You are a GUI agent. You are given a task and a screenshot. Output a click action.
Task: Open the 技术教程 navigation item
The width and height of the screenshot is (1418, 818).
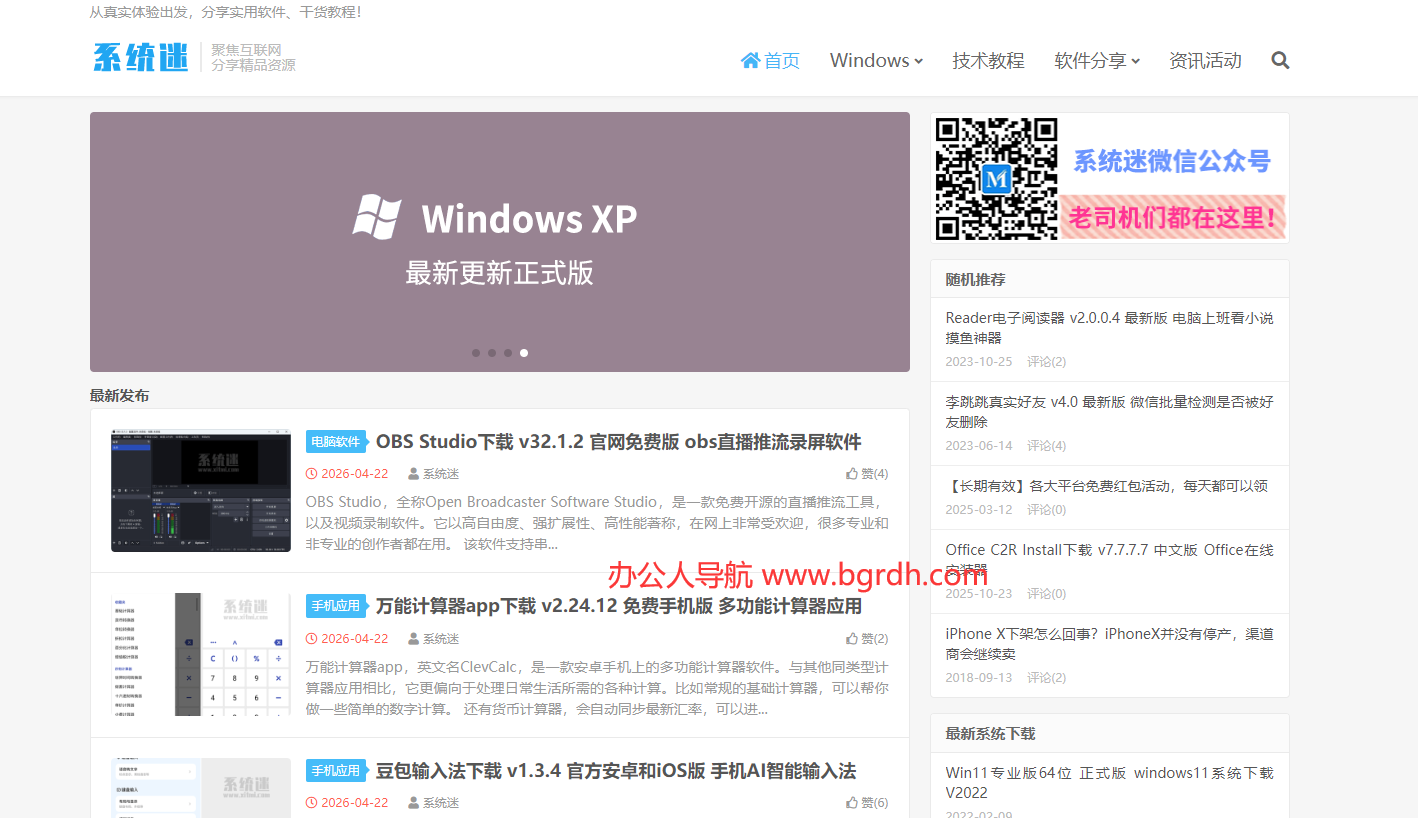[x=988, y=61]
